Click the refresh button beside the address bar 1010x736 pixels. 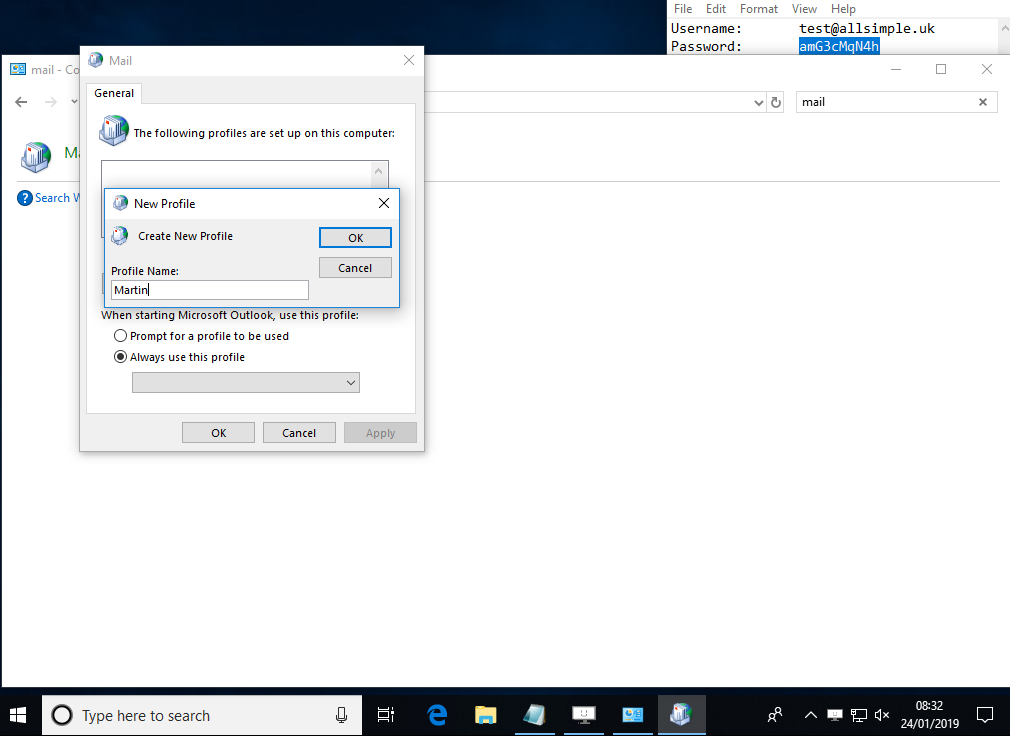coord(776,102)
